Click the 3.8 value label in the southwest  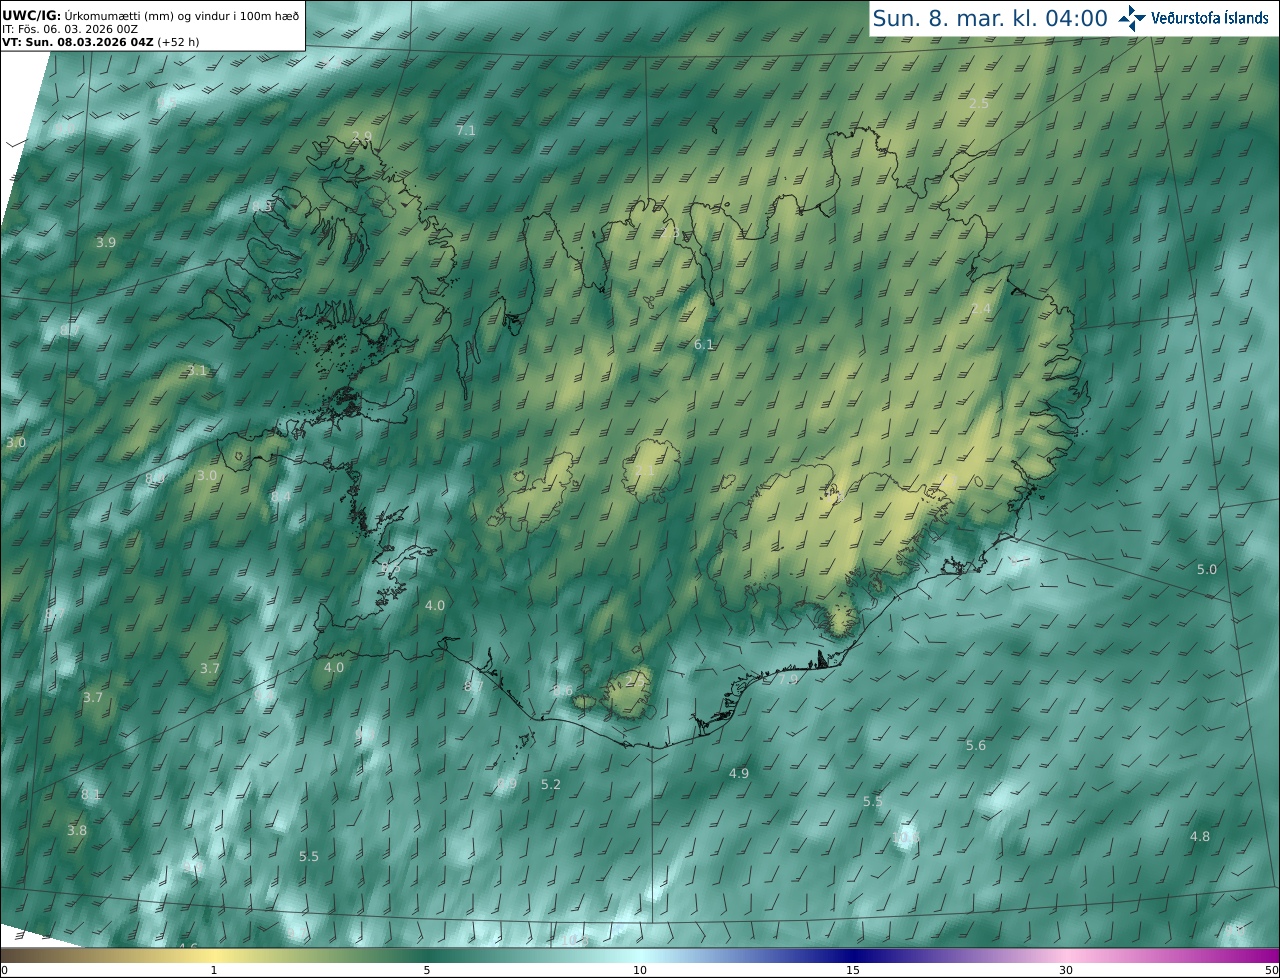click(77, 831)
